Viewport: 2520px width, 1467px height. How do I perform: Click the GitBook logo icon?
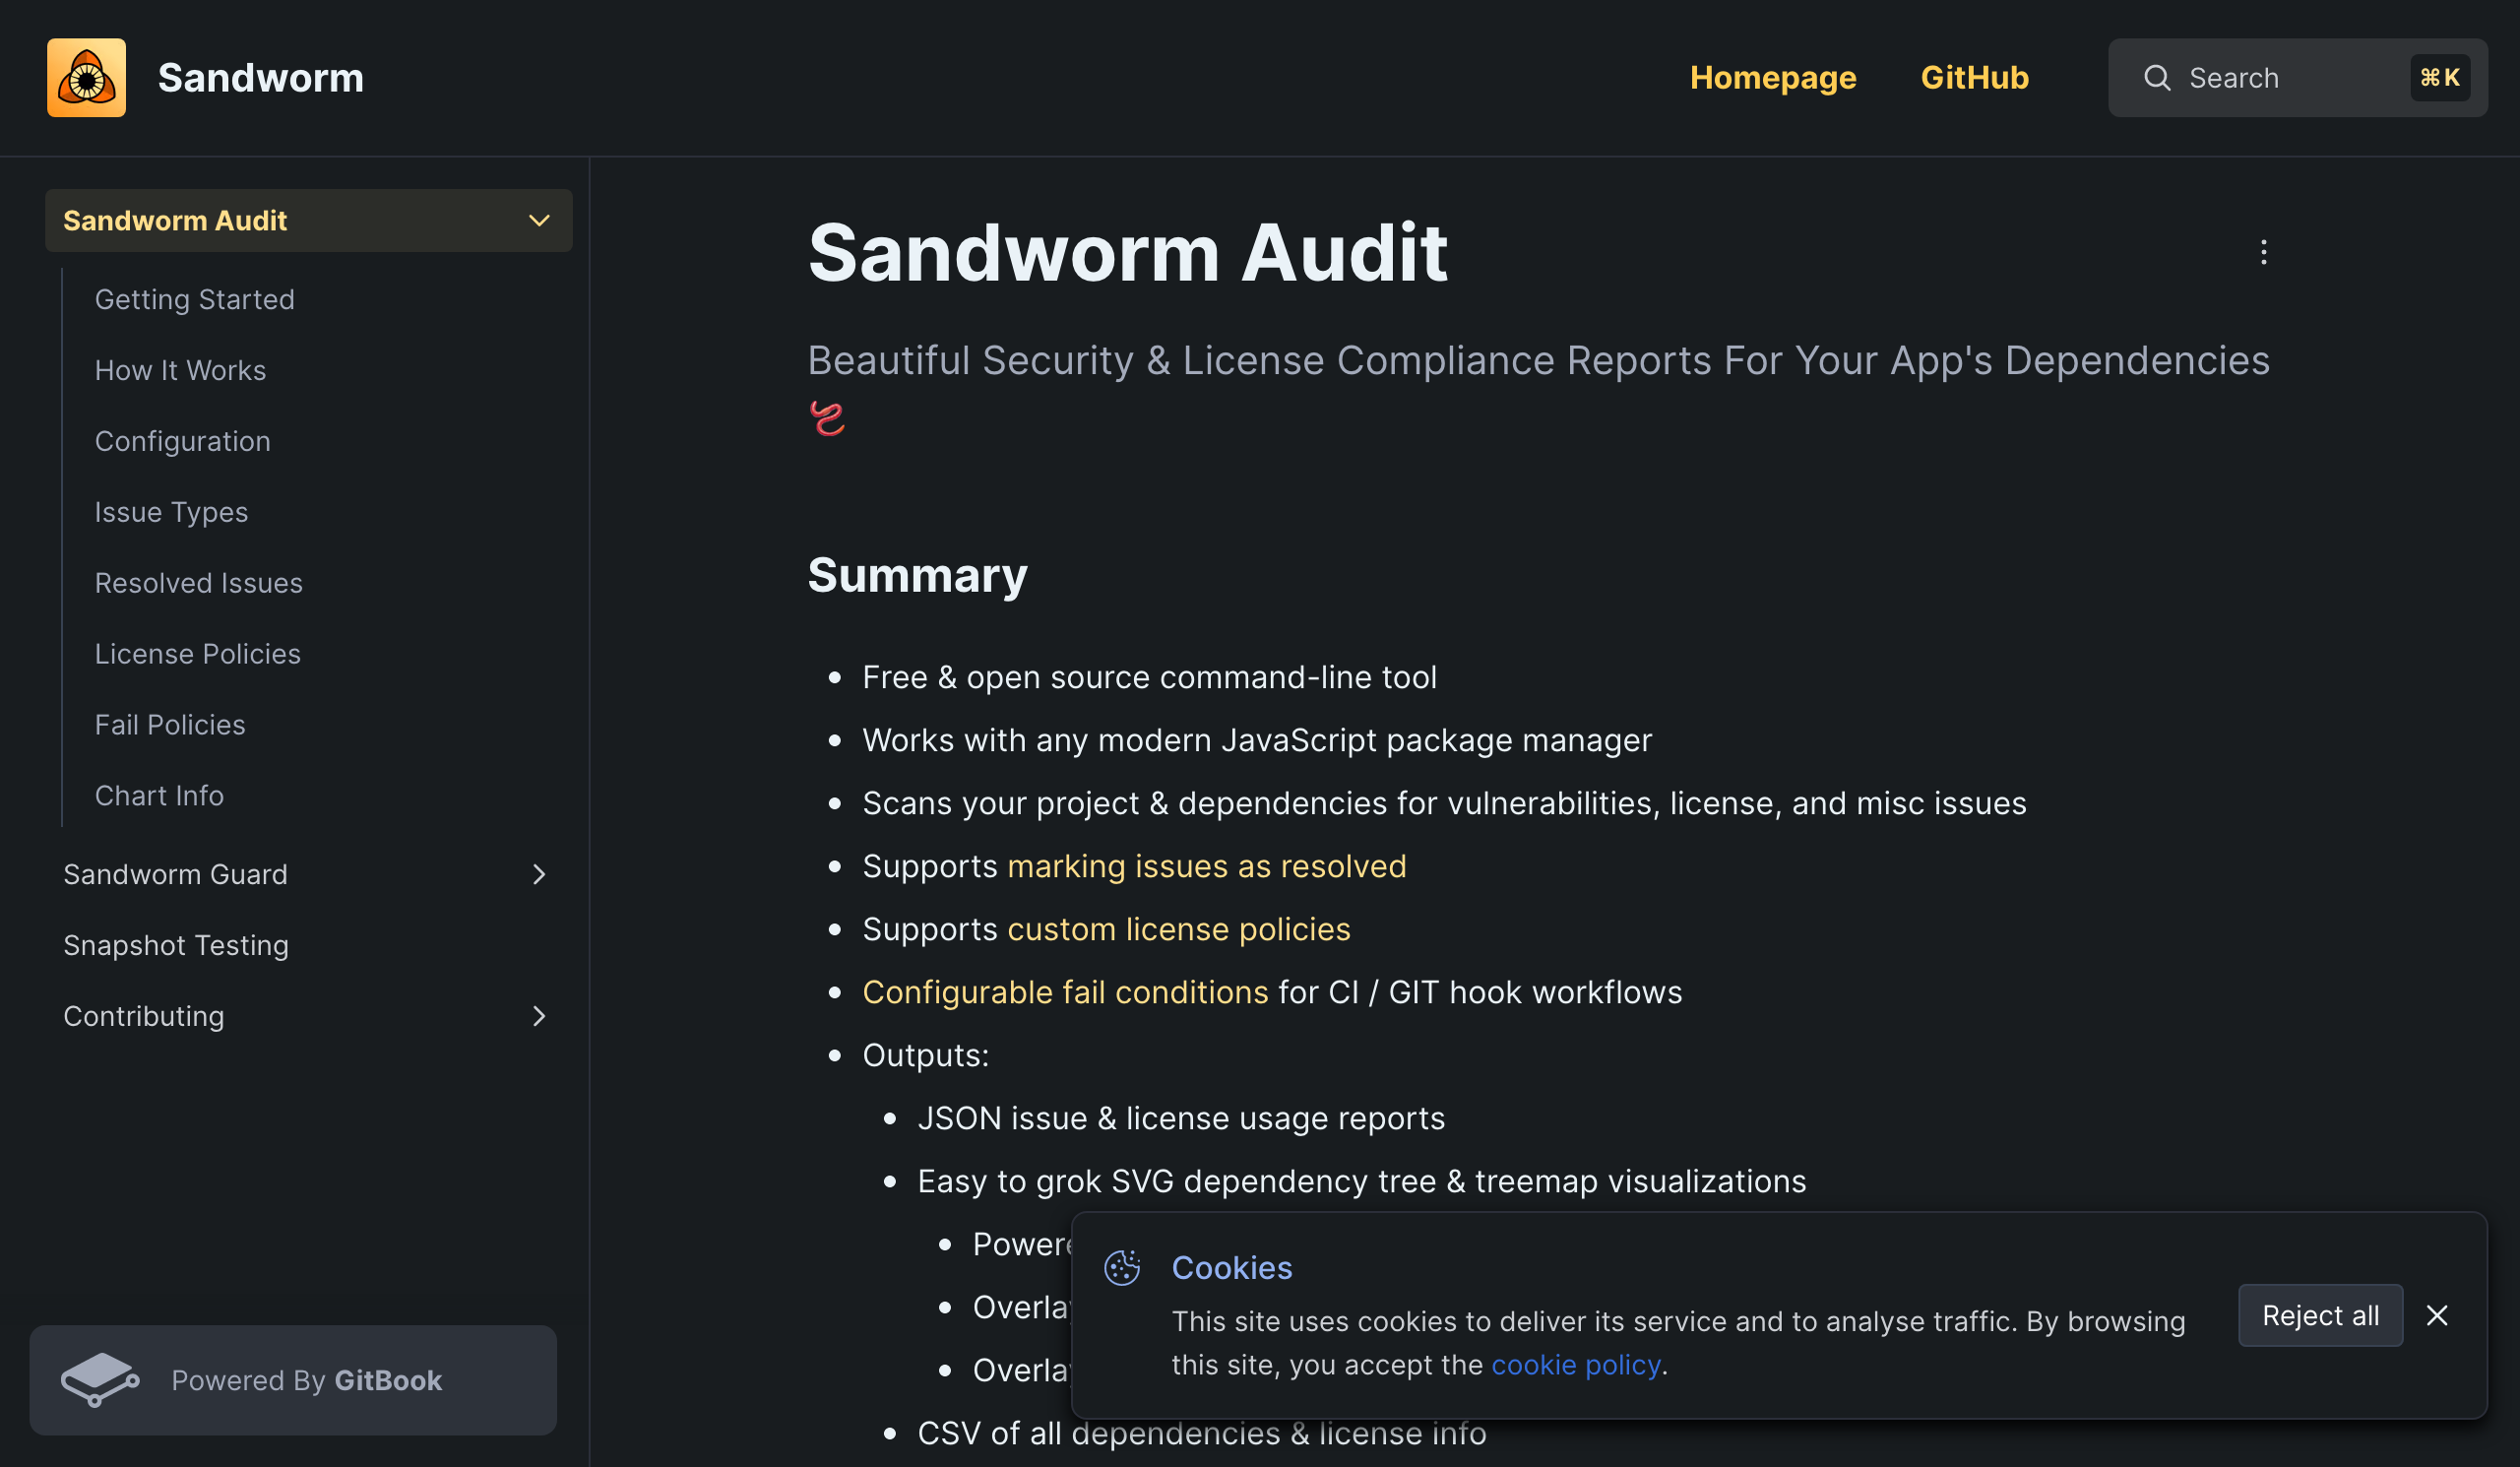tap(100, 1380)
